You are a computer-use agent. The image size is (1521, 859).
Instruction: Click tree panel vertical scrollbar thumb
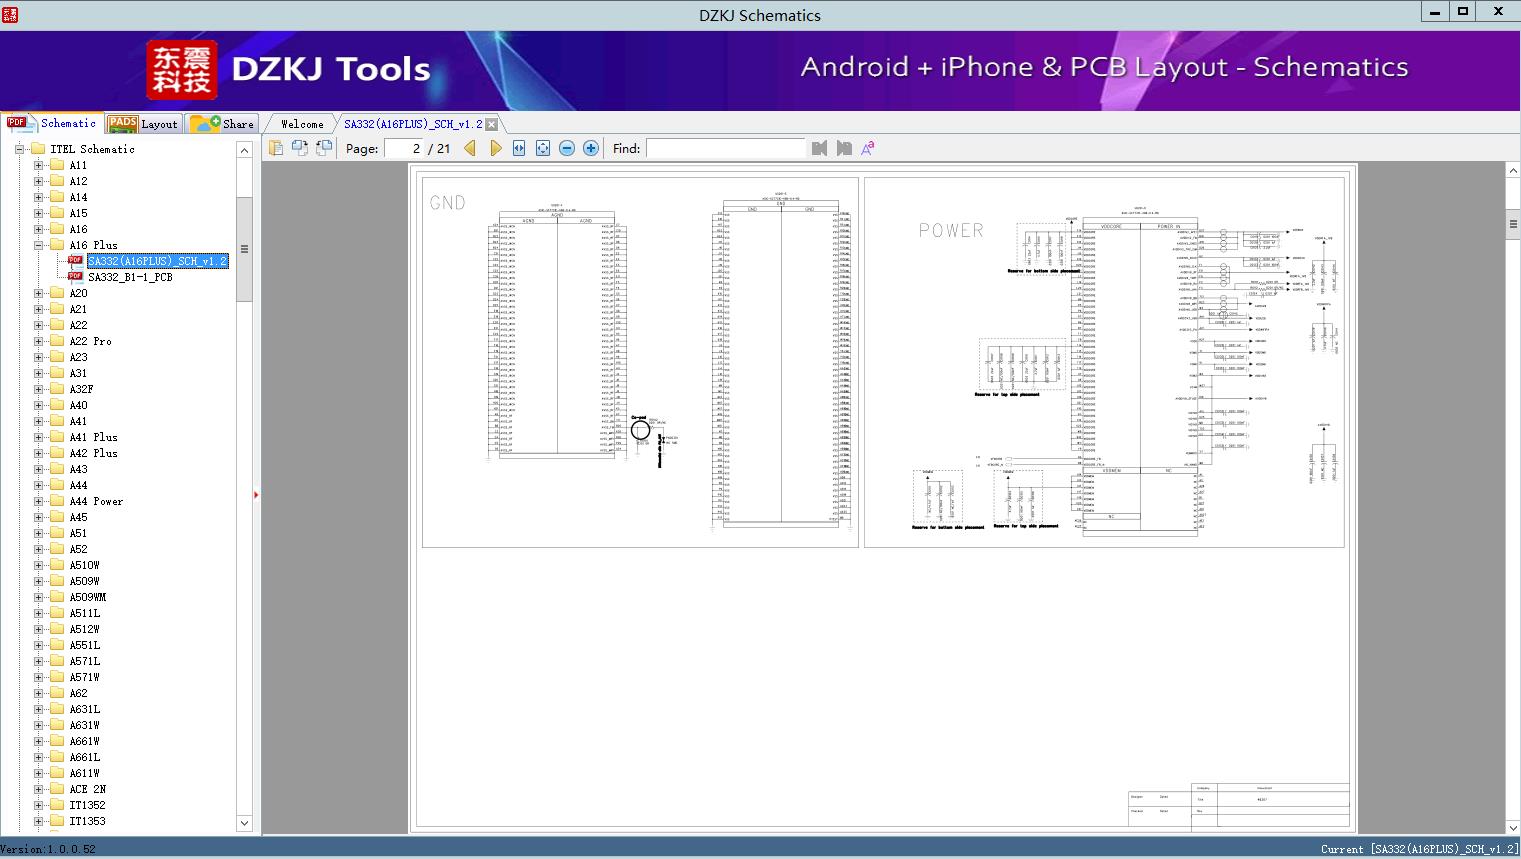pos(244,249)
